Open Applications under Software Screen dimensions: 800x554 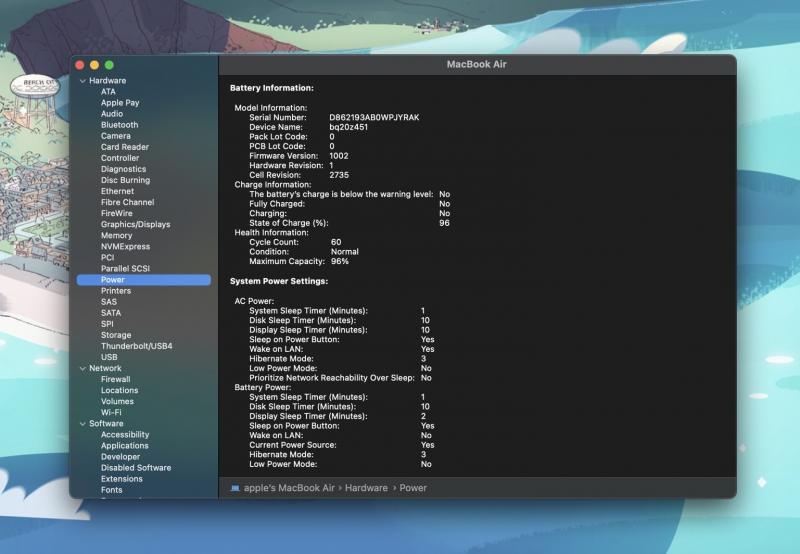pyautogui.click(x=124, y=446)
